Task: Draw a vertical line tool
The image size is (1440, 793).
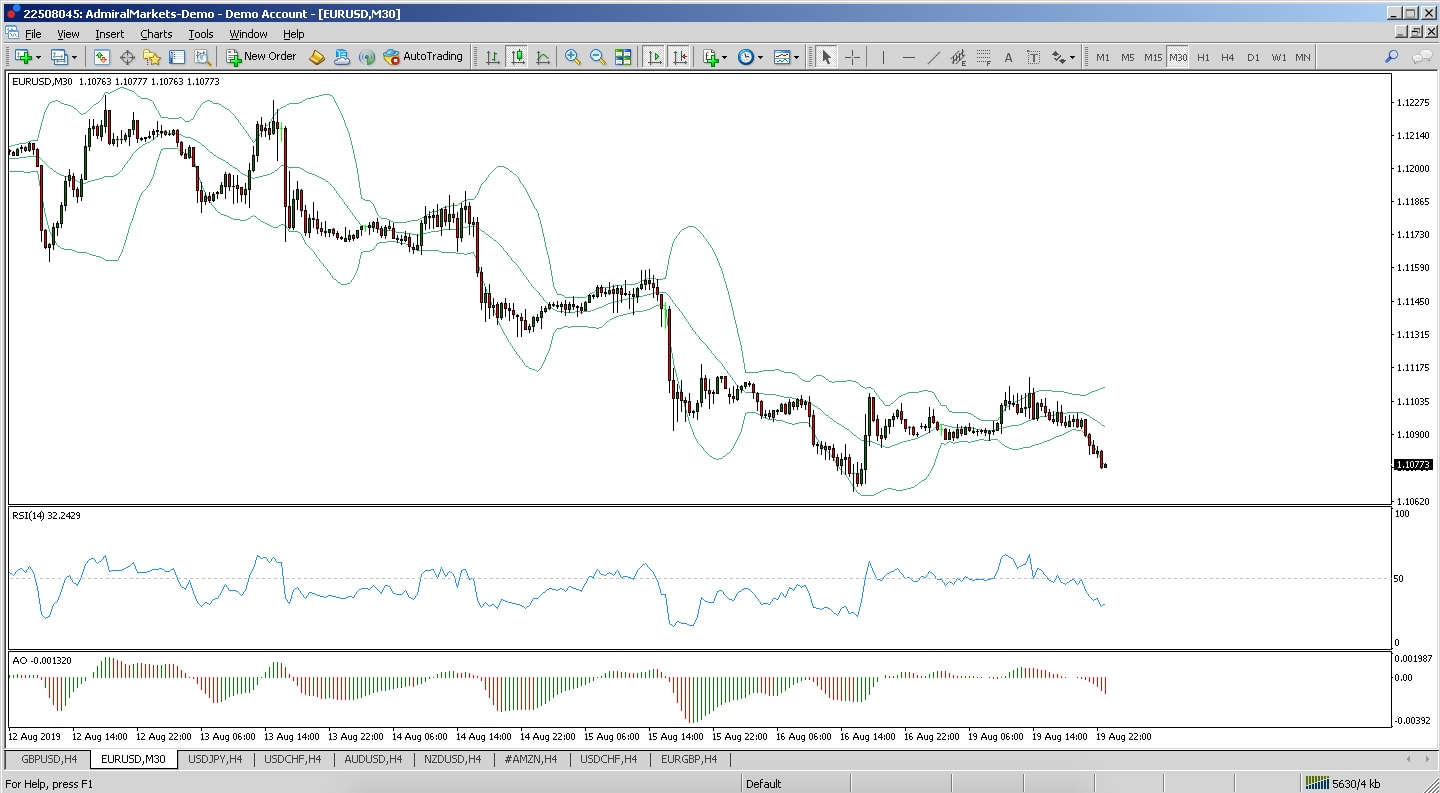Action: tap(883, 57)
